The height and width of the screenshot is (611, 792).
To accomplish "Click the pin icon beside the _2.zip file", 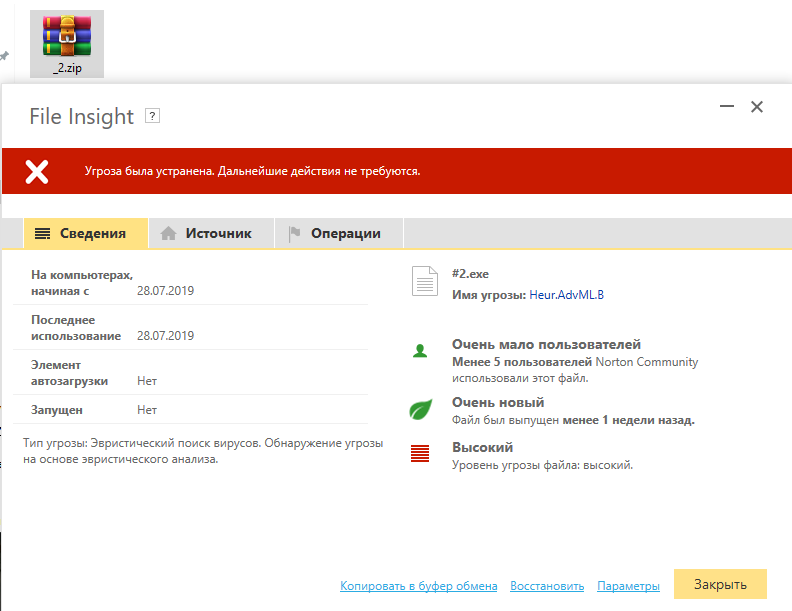I will 5,56.
